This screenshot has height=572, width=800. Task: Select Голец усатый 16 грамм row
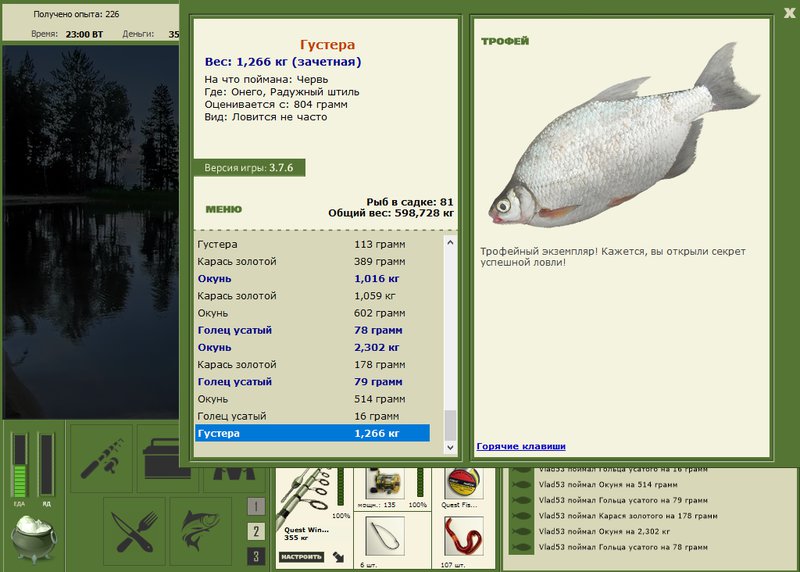click(312, 416)
